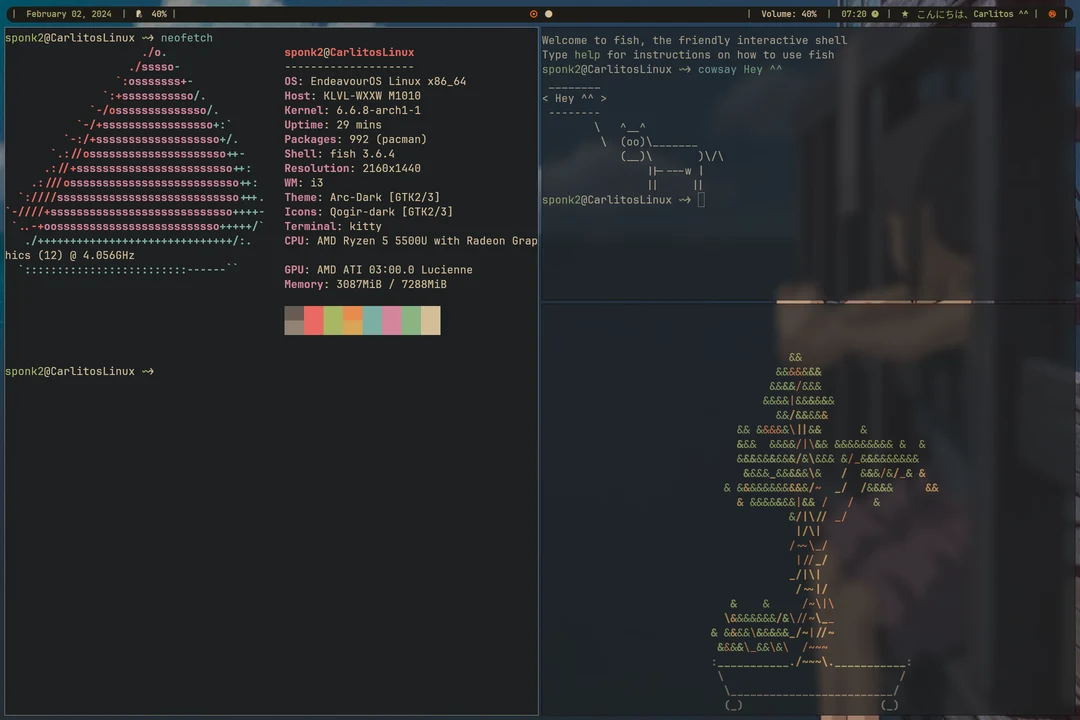The image size is (1080, 720).
Task: Click the こんにちは、Carlitos greeting text
Action: pos(971,14)
